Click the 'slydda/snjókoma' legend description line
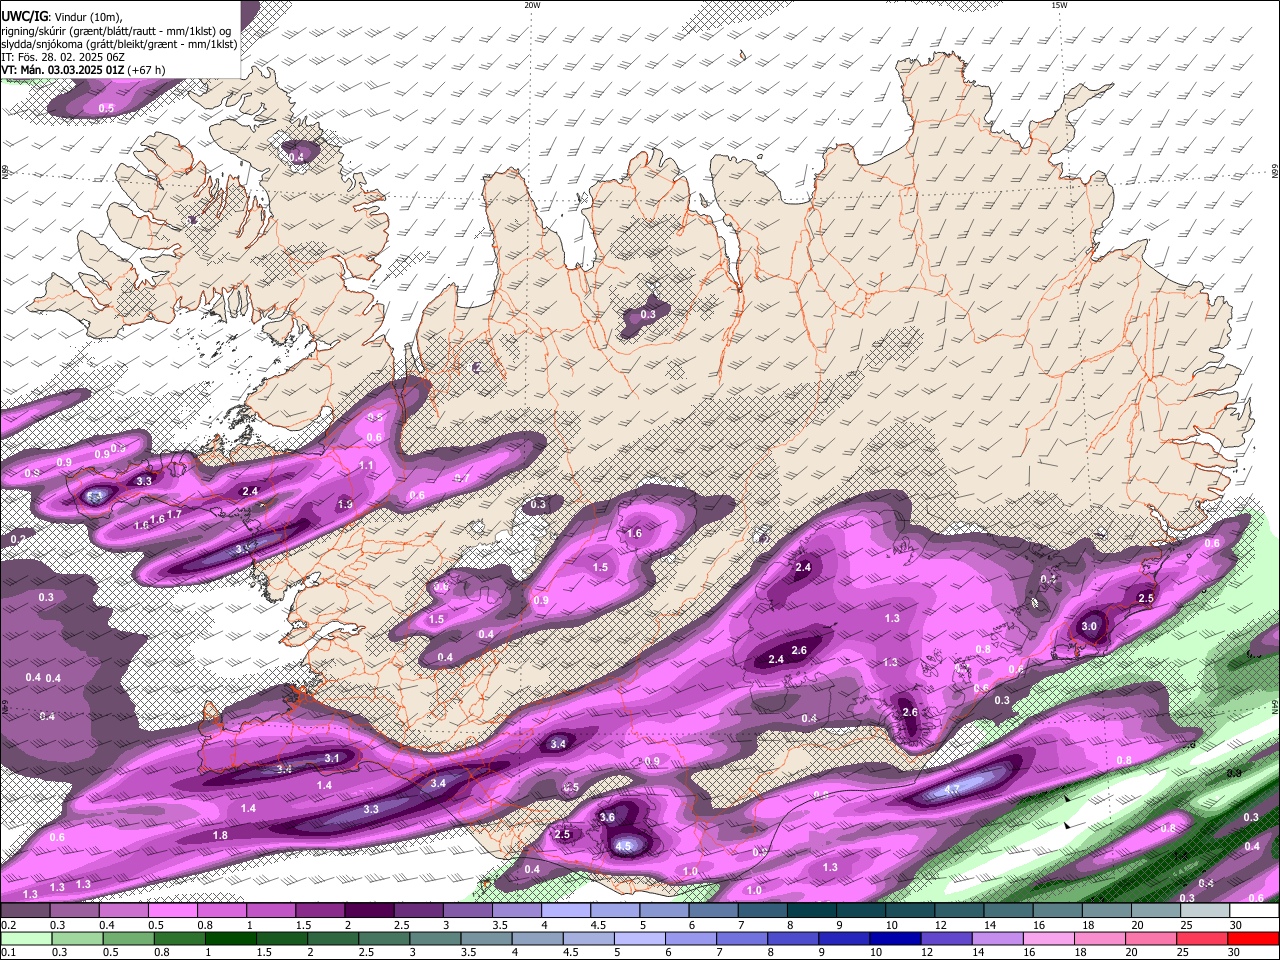Screen dimensions: 1280x960 pos(119,43)
